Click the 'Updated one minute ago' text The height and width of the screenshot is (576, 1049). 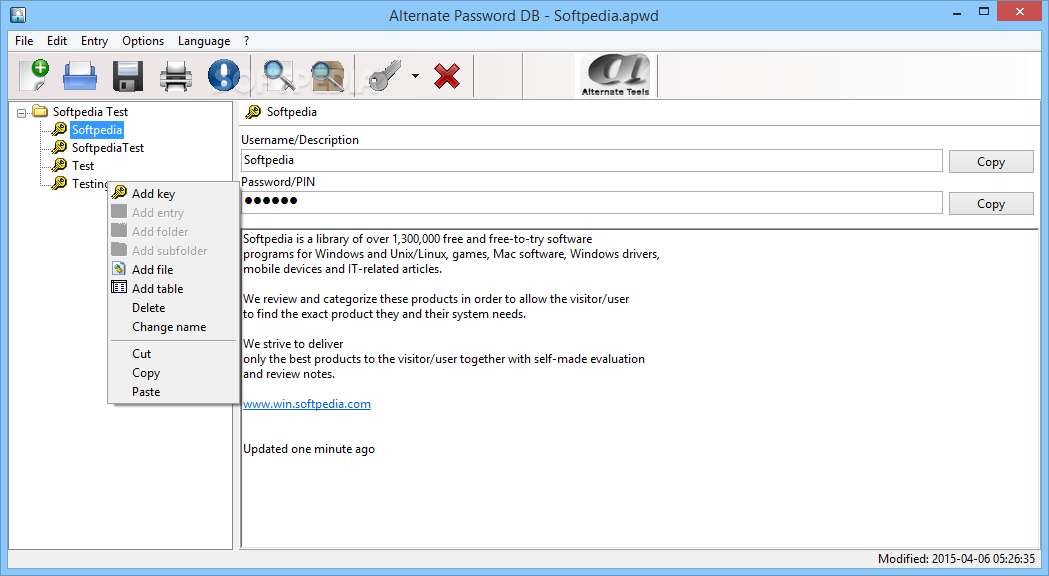pyautogui.click(x=308, y=449)
